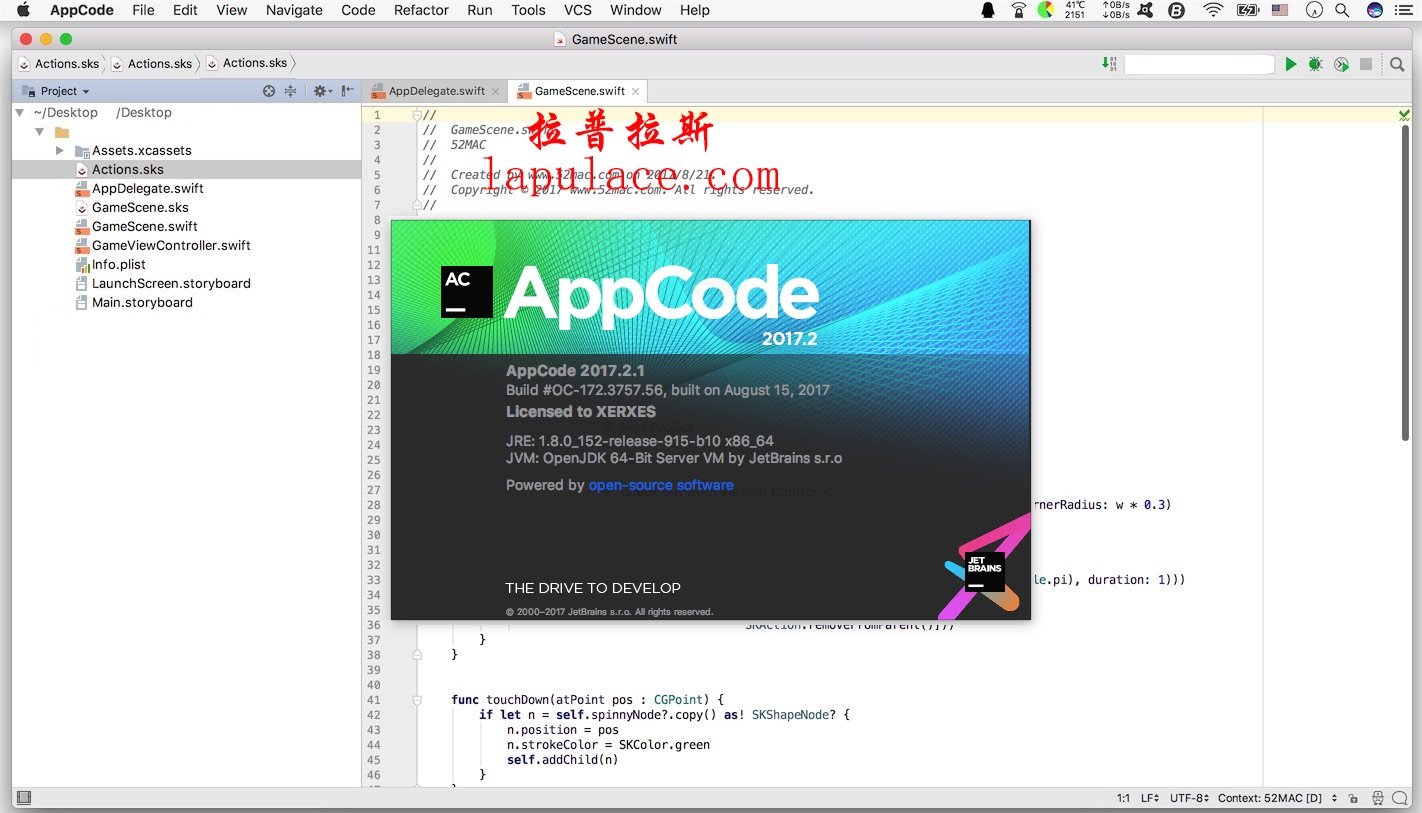Click the Profile run icon beside Debug

[1341, 64]
